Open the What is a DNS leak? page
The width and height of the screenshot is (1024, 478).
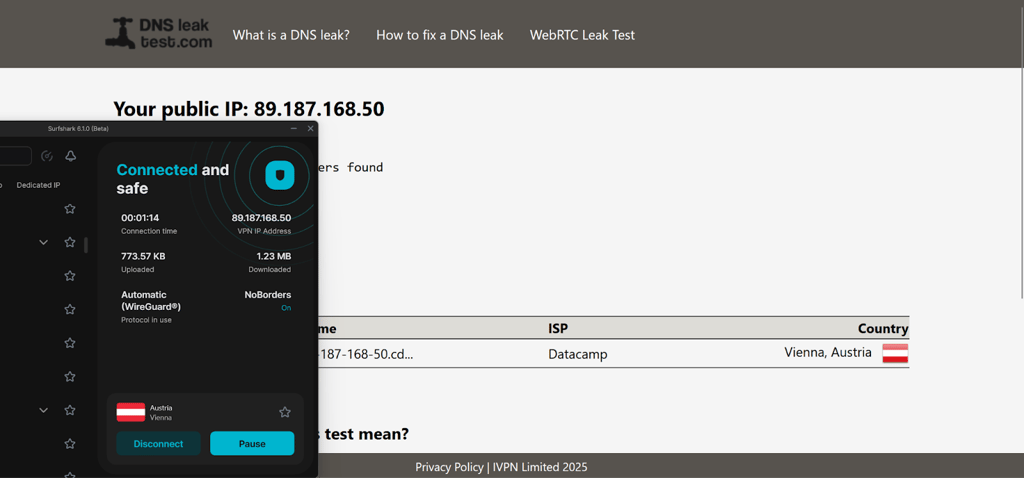click(x=291, y=35)
